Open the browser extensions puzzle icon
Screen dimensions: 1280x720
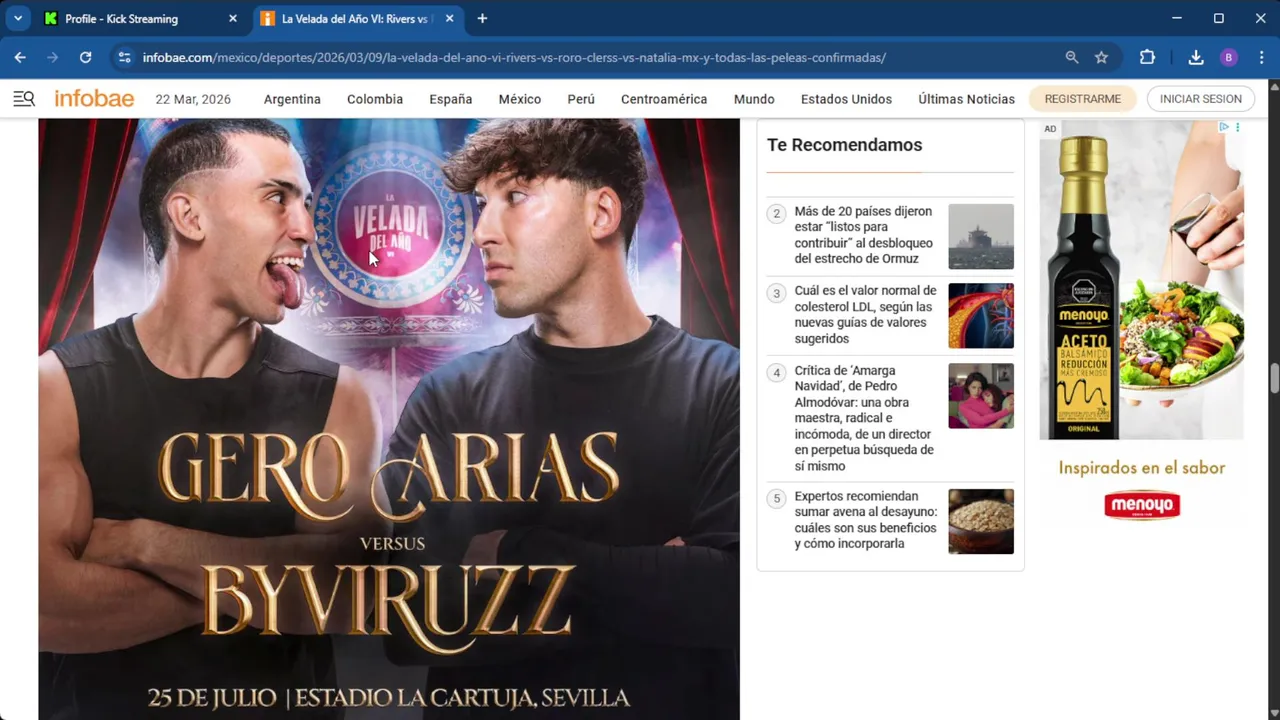coord(1147,58)
